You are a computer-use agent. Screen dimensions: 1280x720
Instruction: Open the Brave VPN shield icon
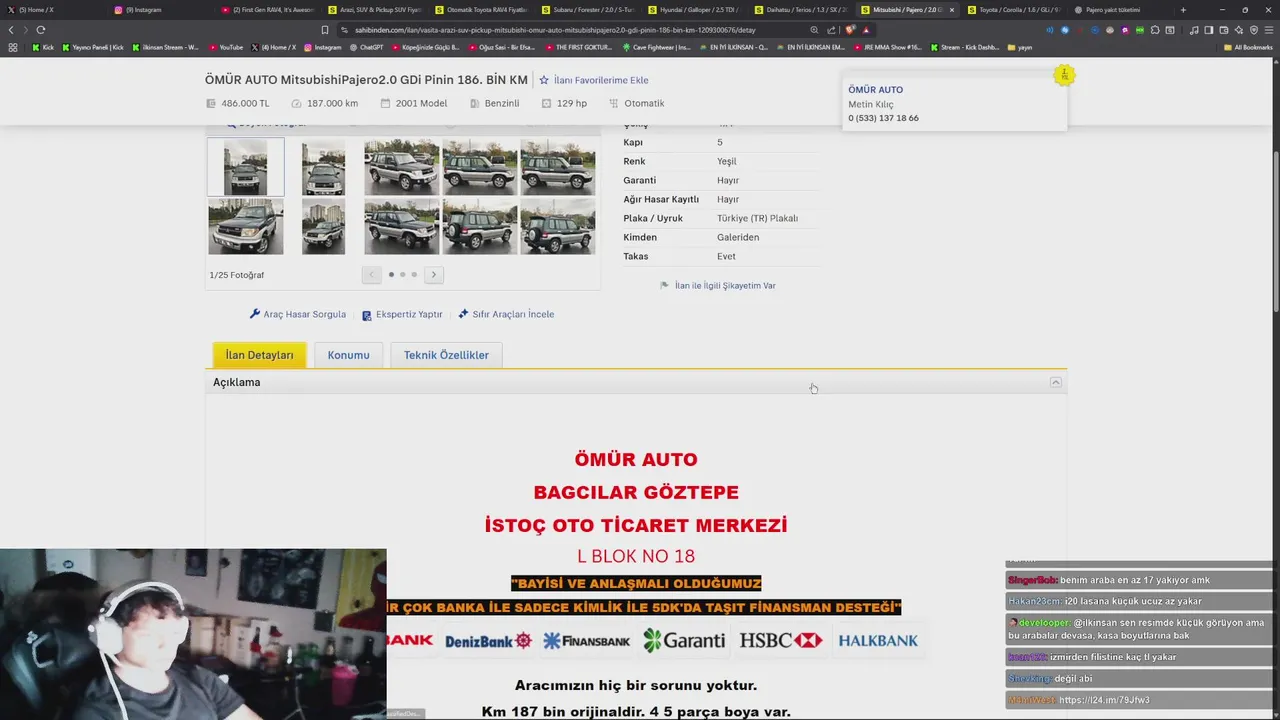coord(1254,30)
